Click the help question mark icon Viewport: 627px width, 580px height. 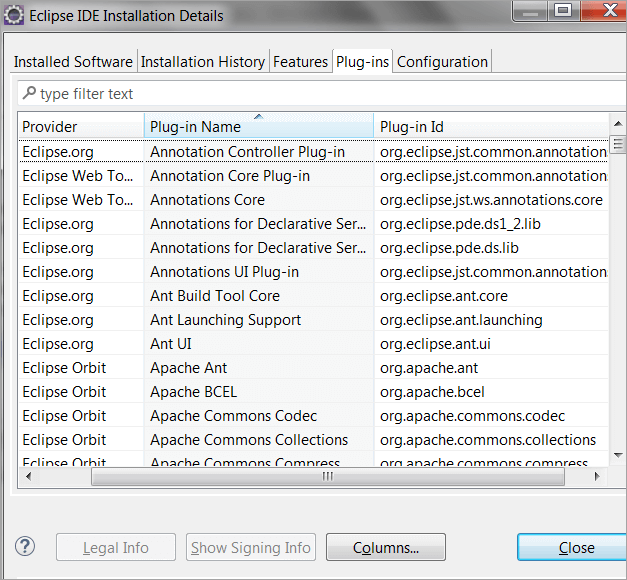(25, 546)
